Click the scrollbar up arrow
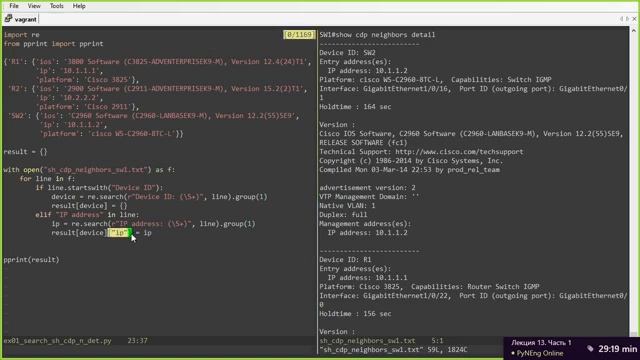 [x=633, y=31]
